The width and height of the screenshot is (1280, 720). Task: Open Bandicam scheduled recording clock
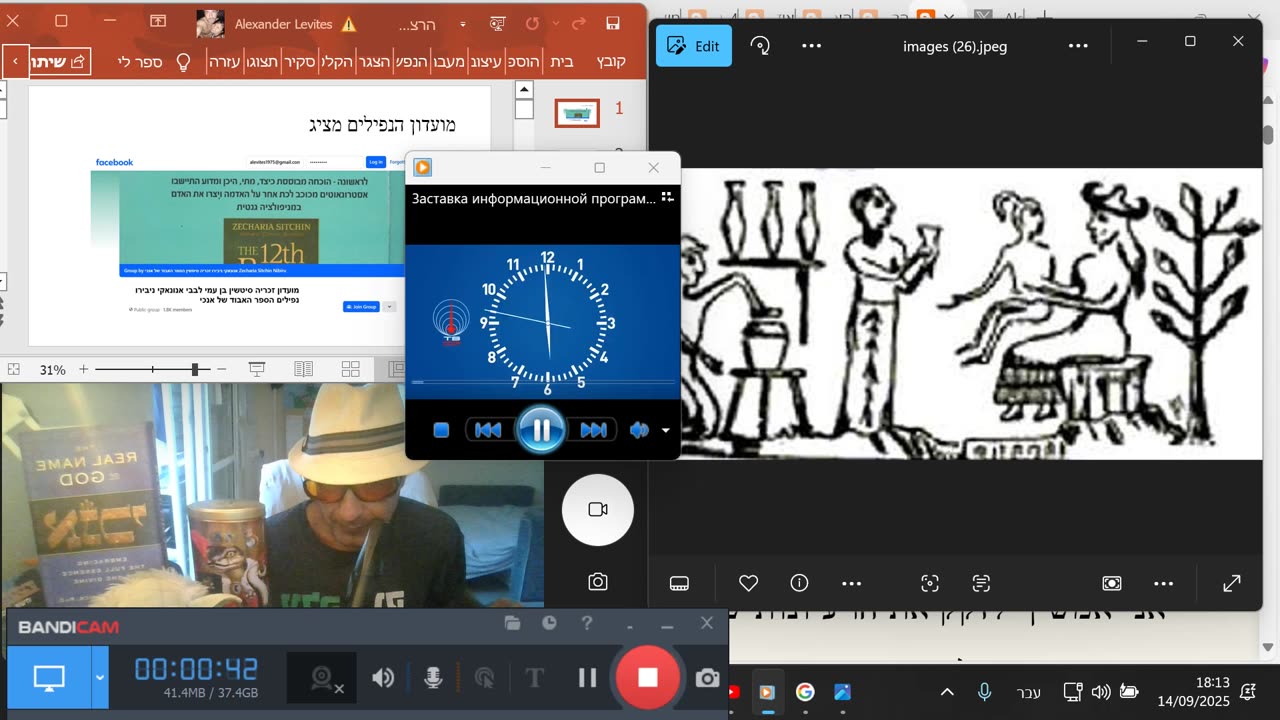(x=549, y=623)
